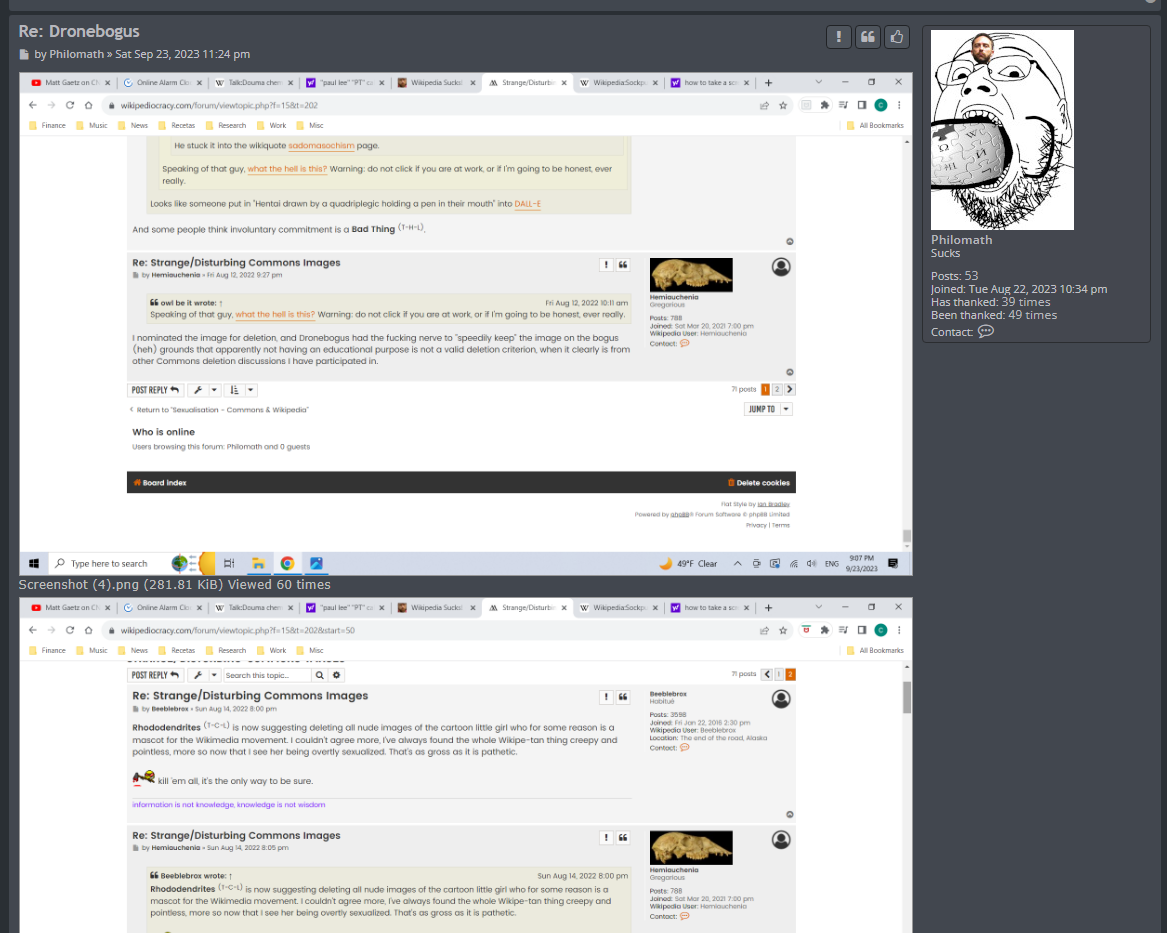In the first screenshot, select the 'Online Alarm Clo' tab
The height and width of the screenshot is (933, 1167).
[163, 83]
